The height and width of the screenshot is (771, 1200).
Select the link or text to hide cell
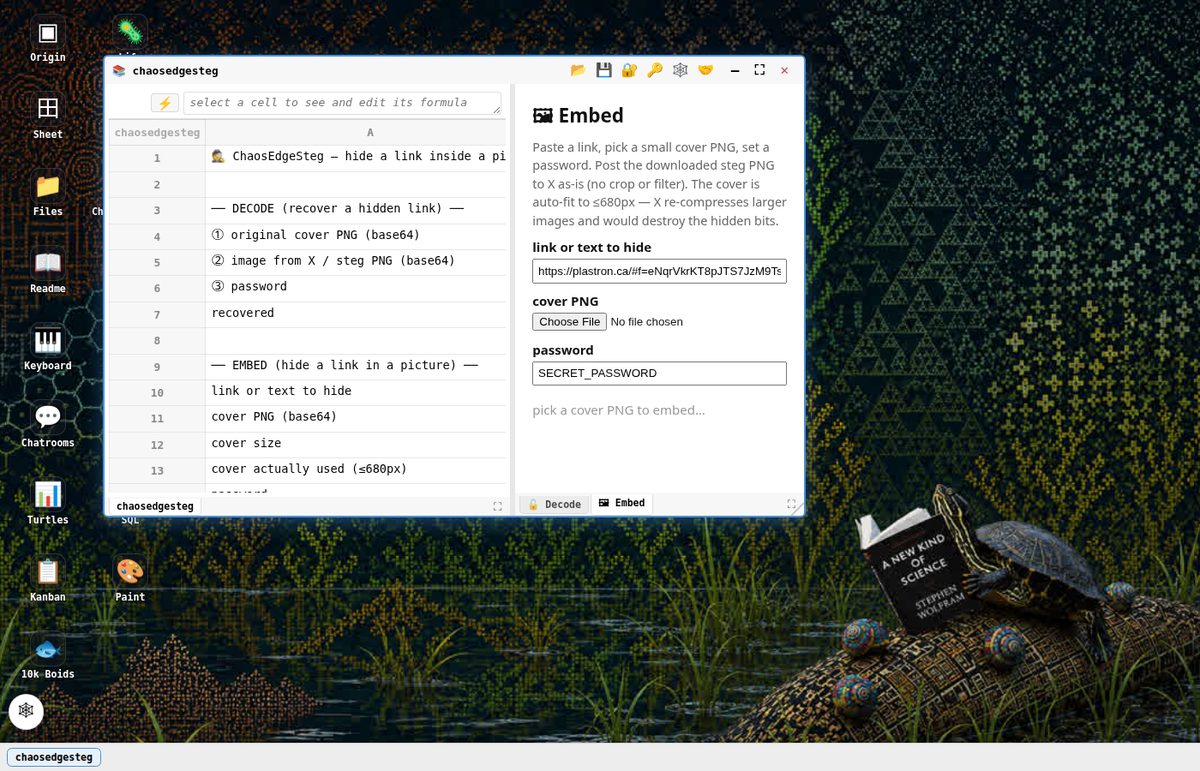[x=356, y=392]
